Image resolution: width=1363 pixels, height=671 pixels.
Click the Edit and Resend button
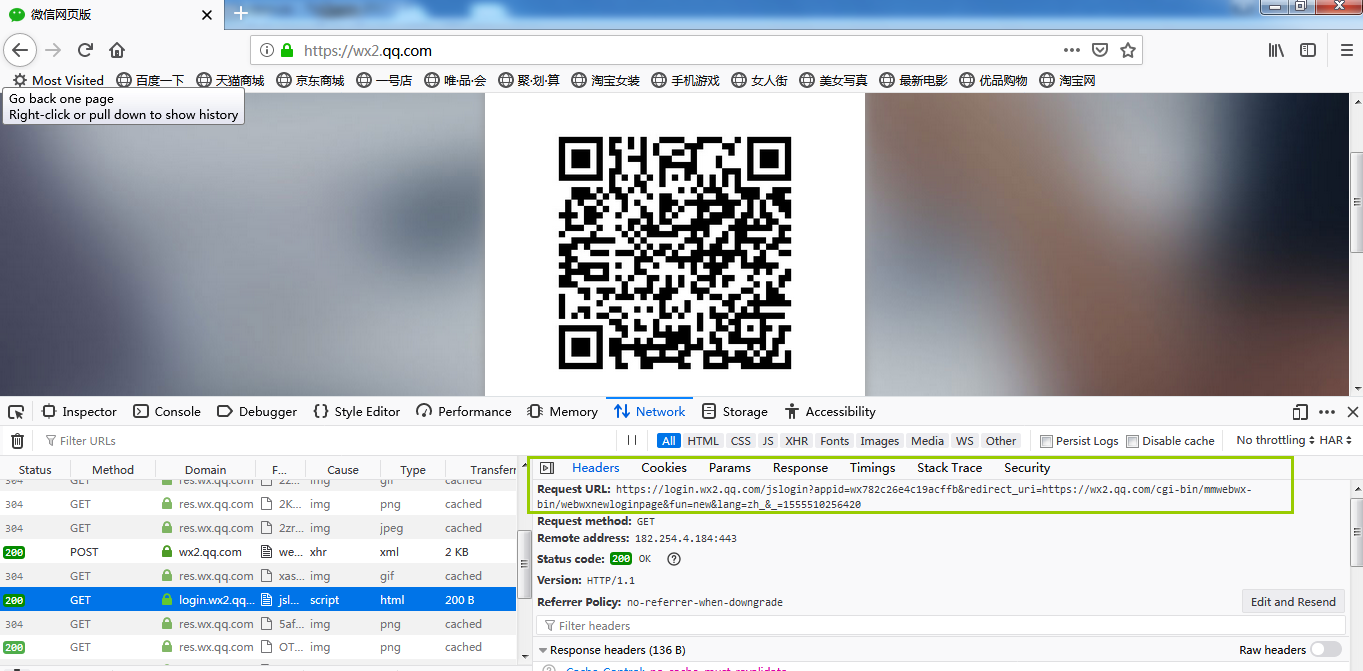1293,602
